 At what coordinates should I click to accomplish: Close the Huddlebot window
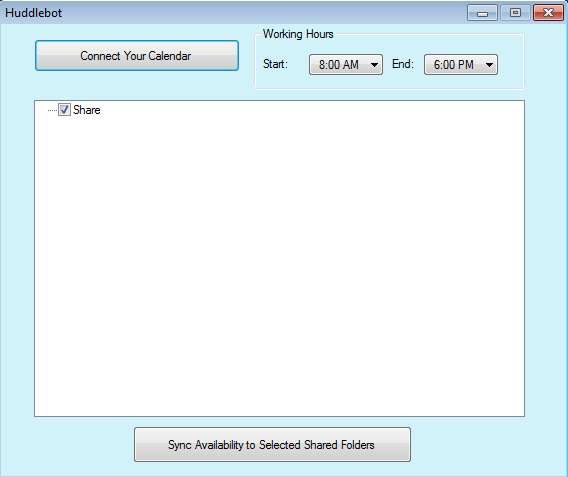548,13
